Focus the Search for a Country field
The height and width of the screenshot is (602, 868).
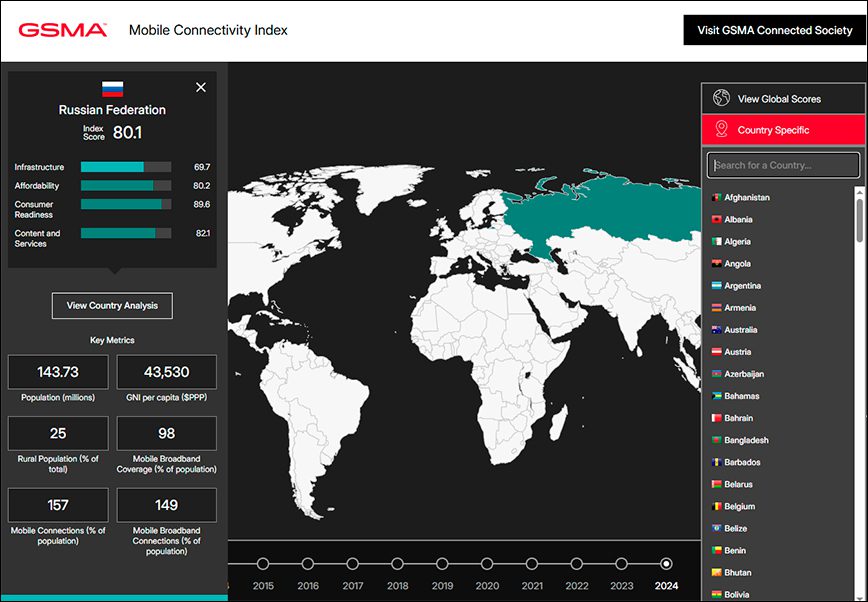click(x=783, y=165)
